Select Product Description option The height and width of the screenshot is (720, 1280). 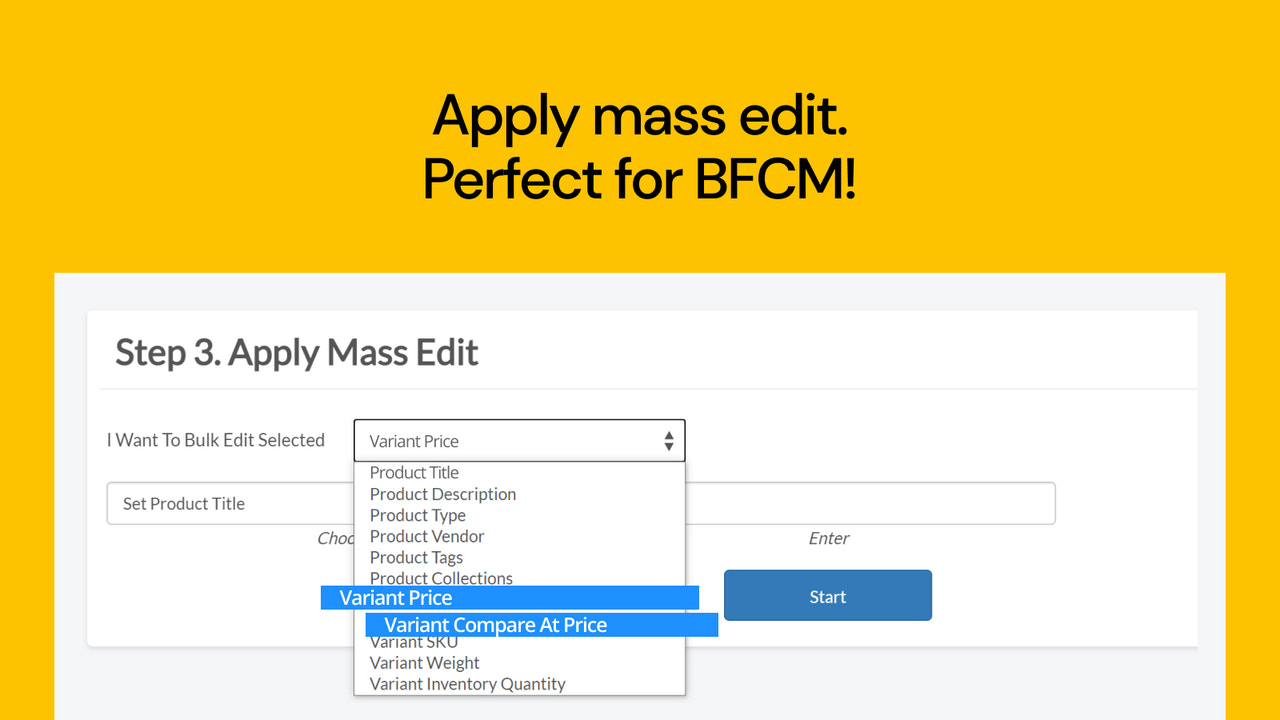443,494
